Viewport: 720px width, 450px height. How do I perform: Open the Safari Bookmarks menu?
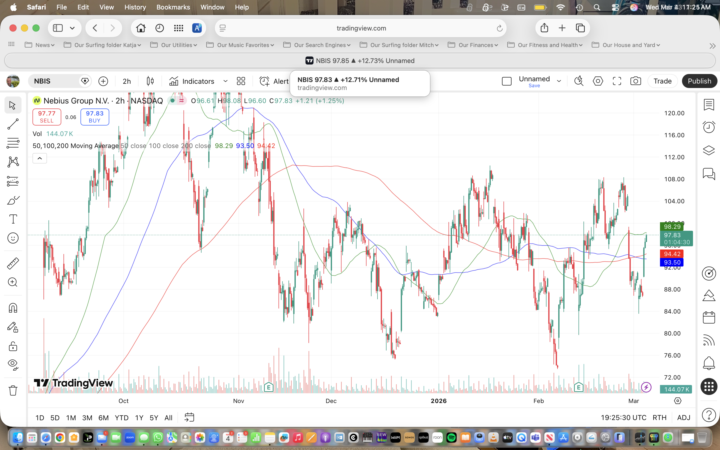tap(173, 7)
